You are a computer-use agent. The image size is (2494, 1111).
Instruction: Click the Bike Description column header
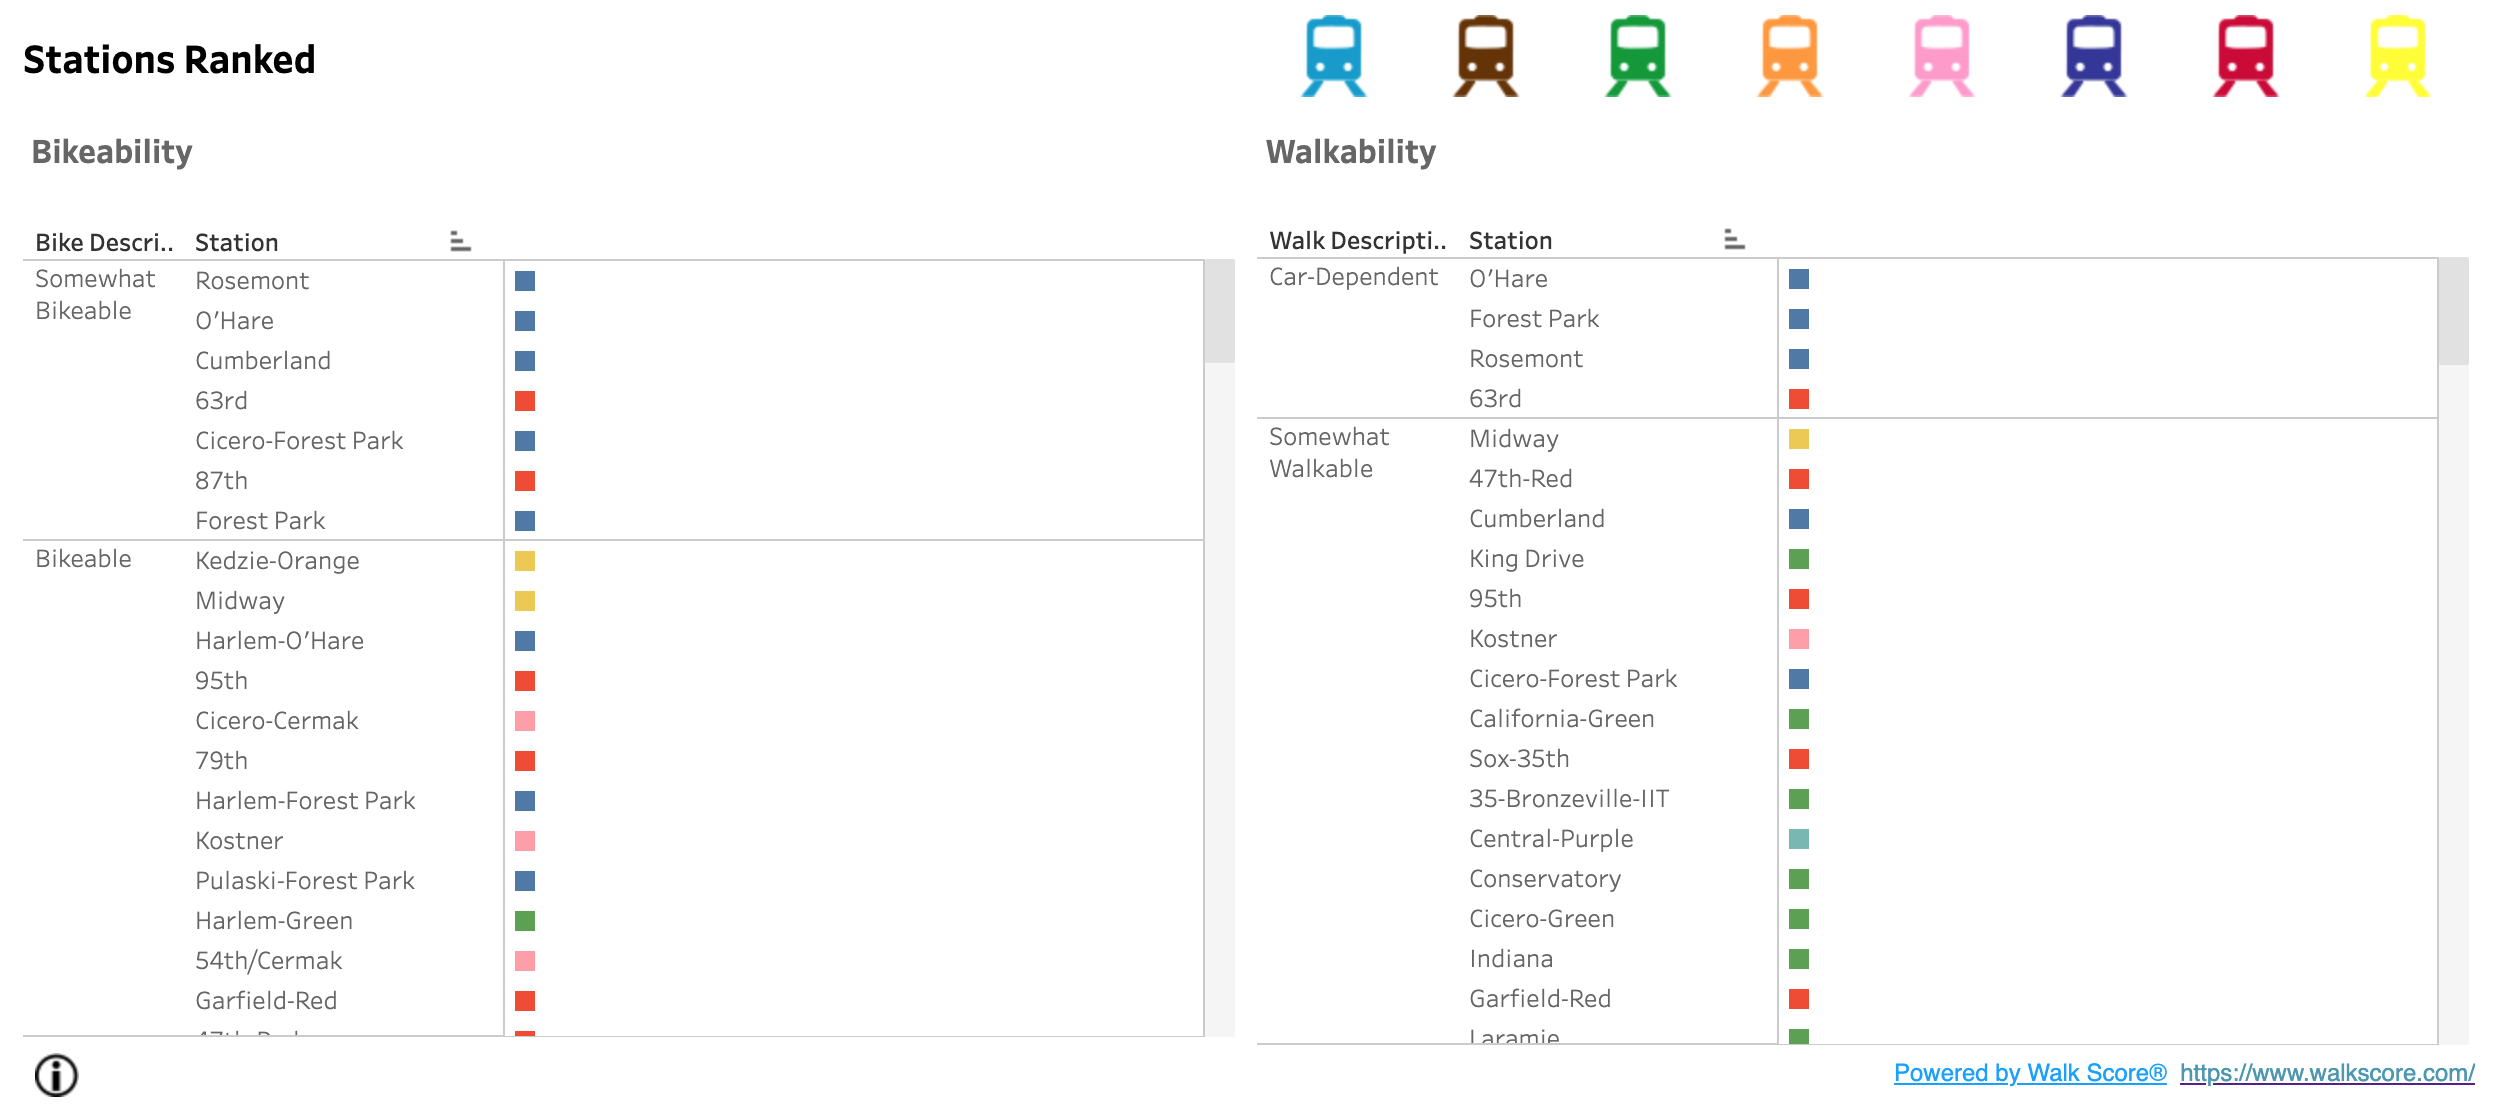pos(104,243)
